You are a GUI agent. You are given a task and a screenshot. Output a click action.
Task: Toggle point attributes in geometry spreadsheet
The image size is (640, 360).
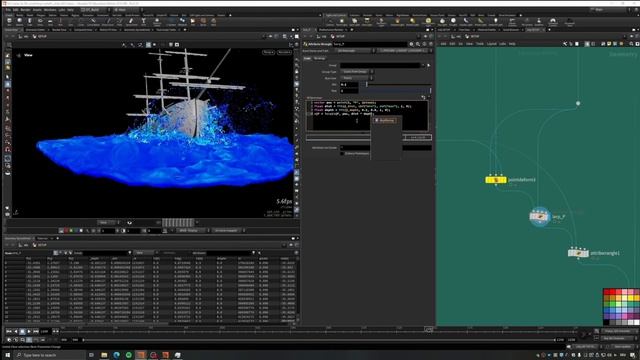(56, 253)
